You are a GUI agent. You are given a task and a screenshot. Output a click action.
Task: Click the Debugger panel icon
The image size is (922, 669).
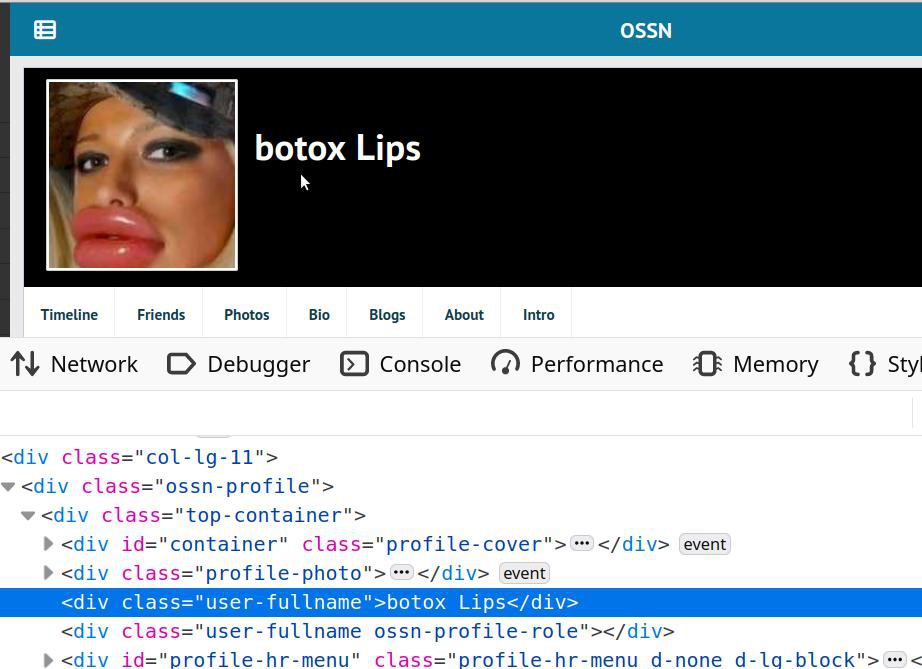pos(181,364)
